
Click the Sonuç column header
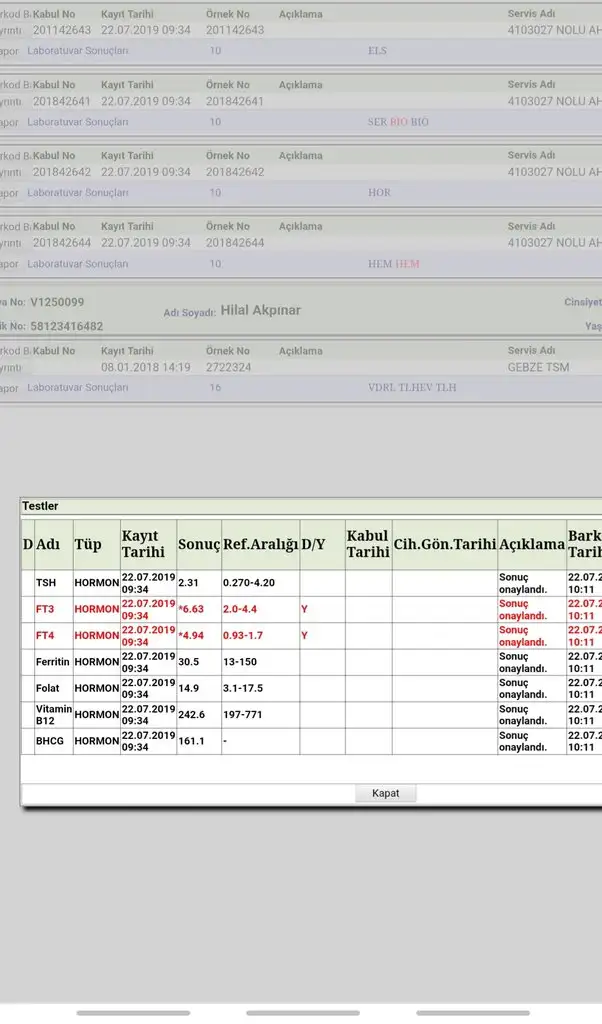(x=198, y=544)
